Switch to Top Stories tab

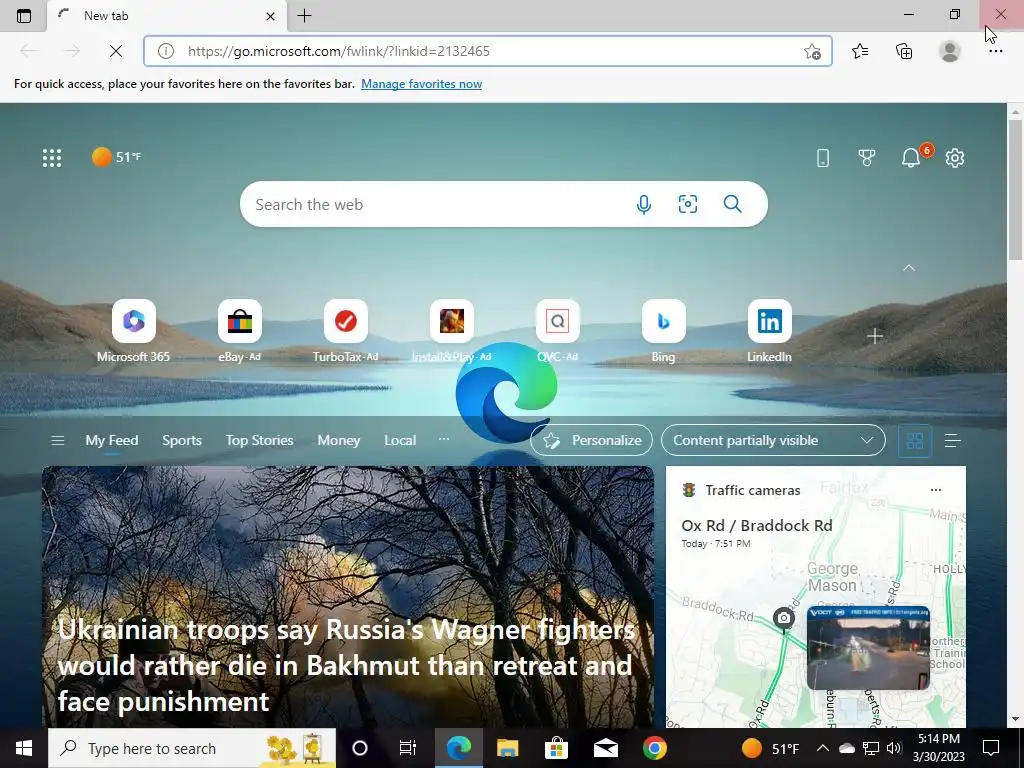point(259,440)
